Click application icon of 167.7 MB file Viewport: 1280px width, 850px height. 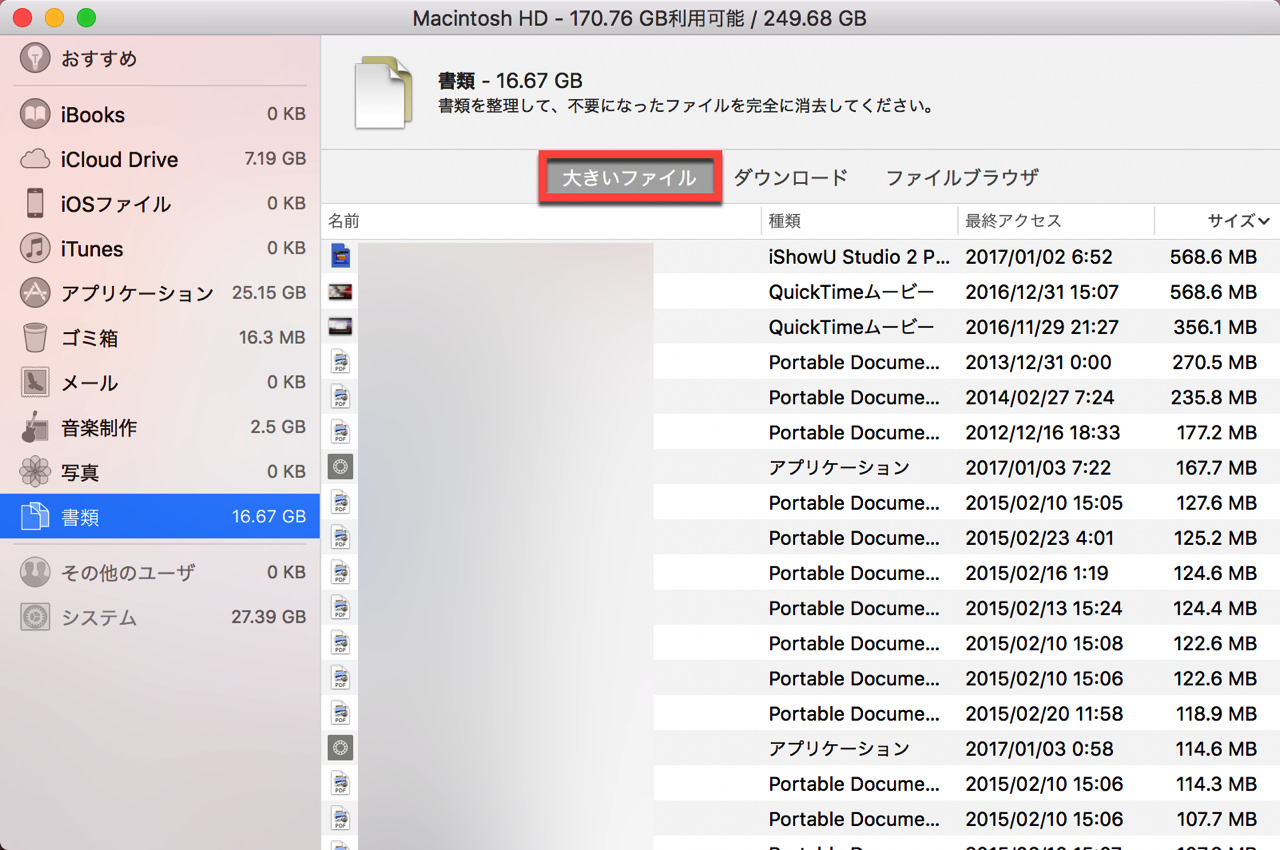(x=340, y=467)
